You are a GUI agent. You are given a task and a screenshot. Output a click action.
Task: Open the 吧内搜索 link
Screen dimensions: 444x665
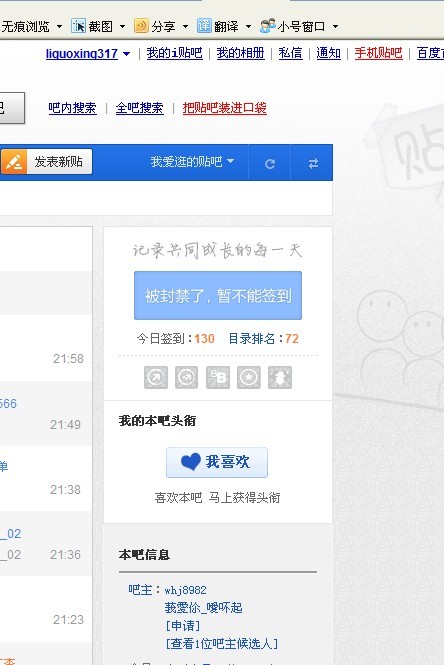tap(72, 108)
